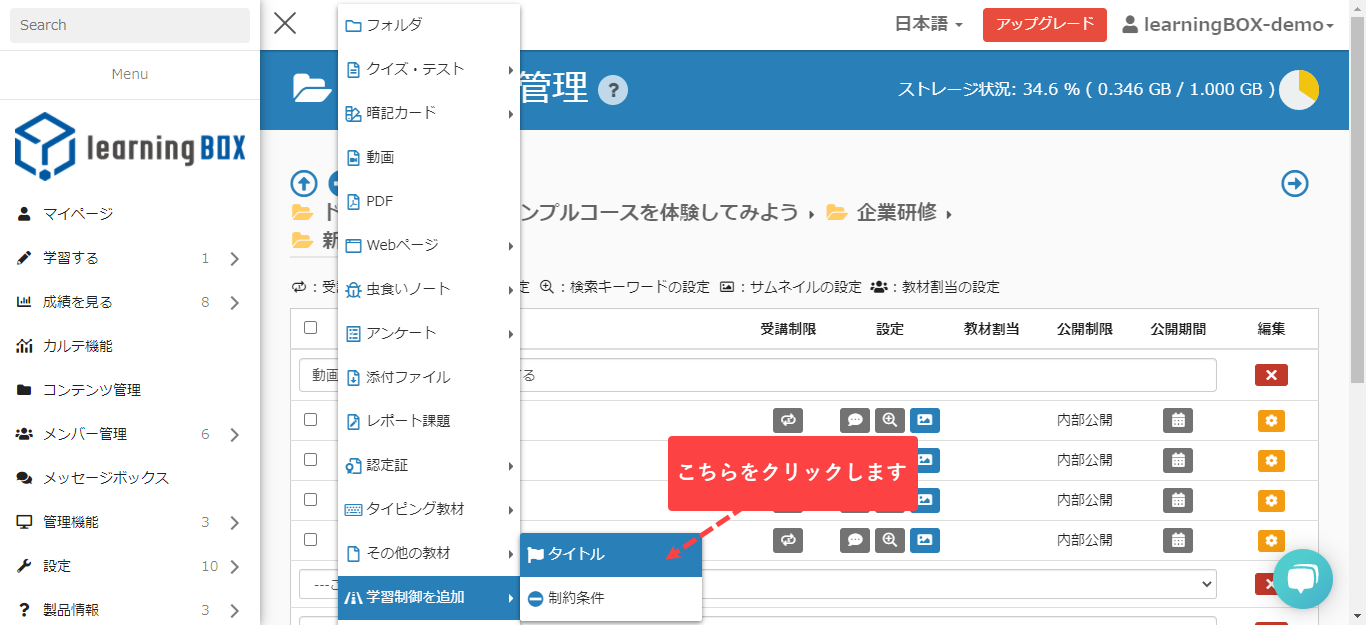Viewport: 1366px width, 625px height.
Task: Click the first row's thumbnail image setting icon
Action: tap(925, 421)
